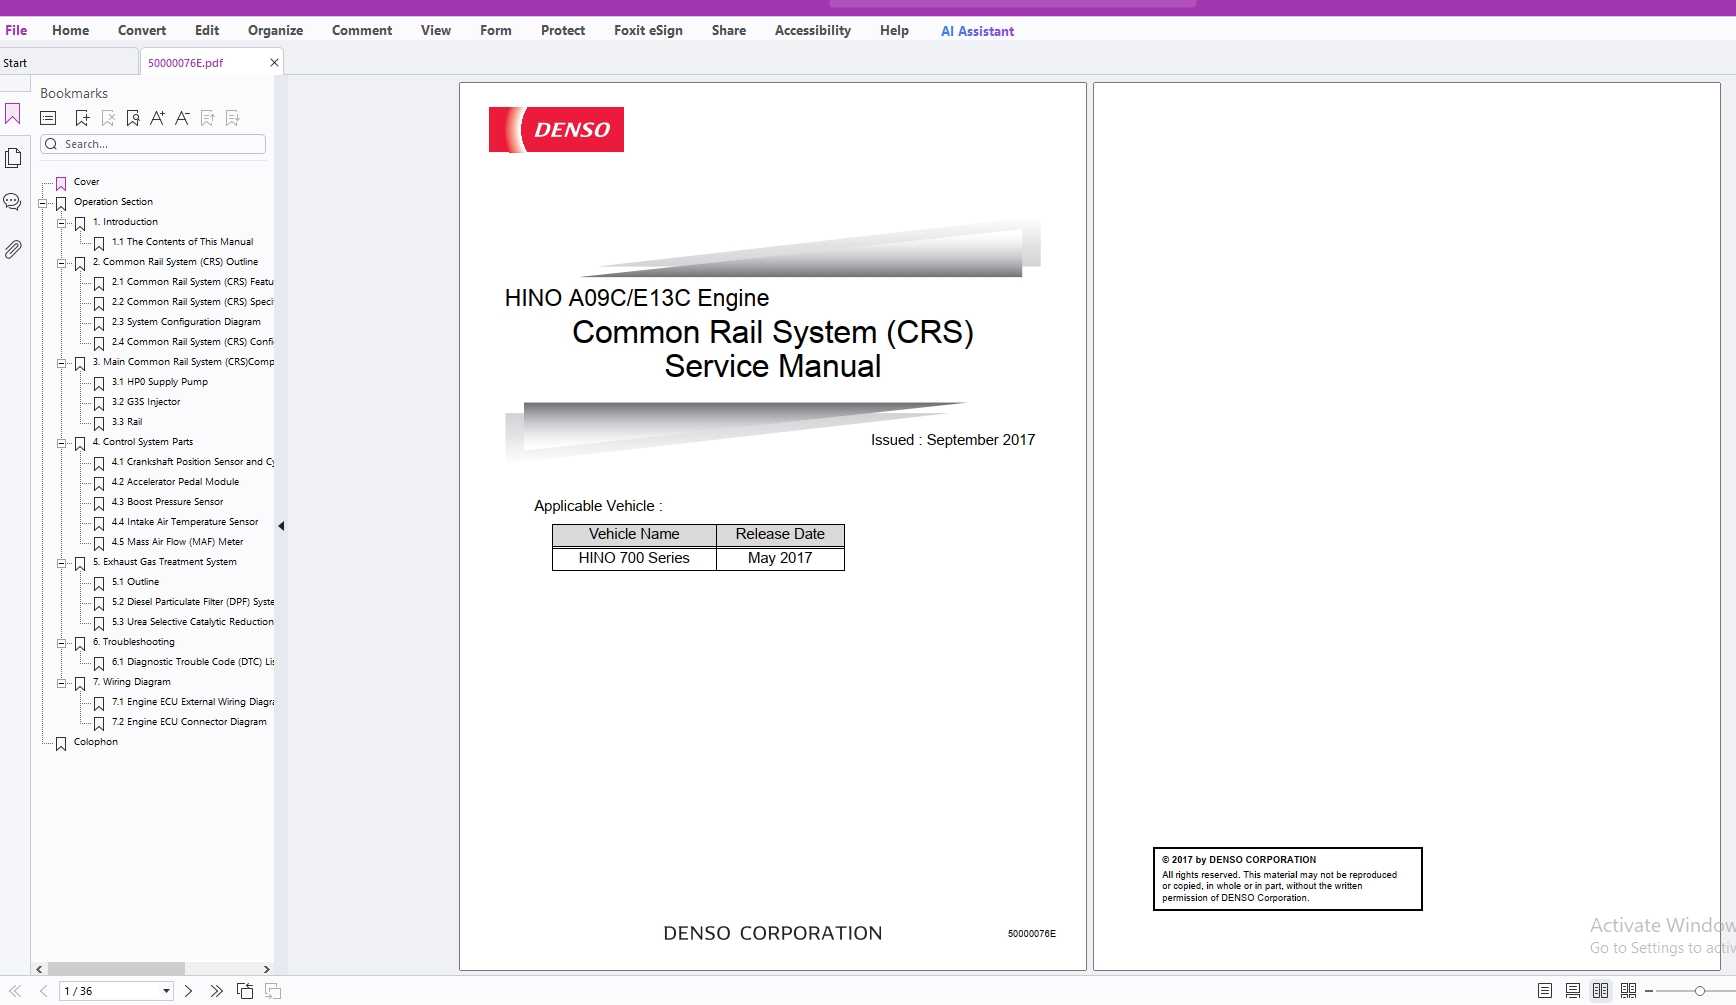Close the 50000076E.pdf tab
Image resolution: width=1736 pixels, height=1005 pixels.
tap(274, 63)
